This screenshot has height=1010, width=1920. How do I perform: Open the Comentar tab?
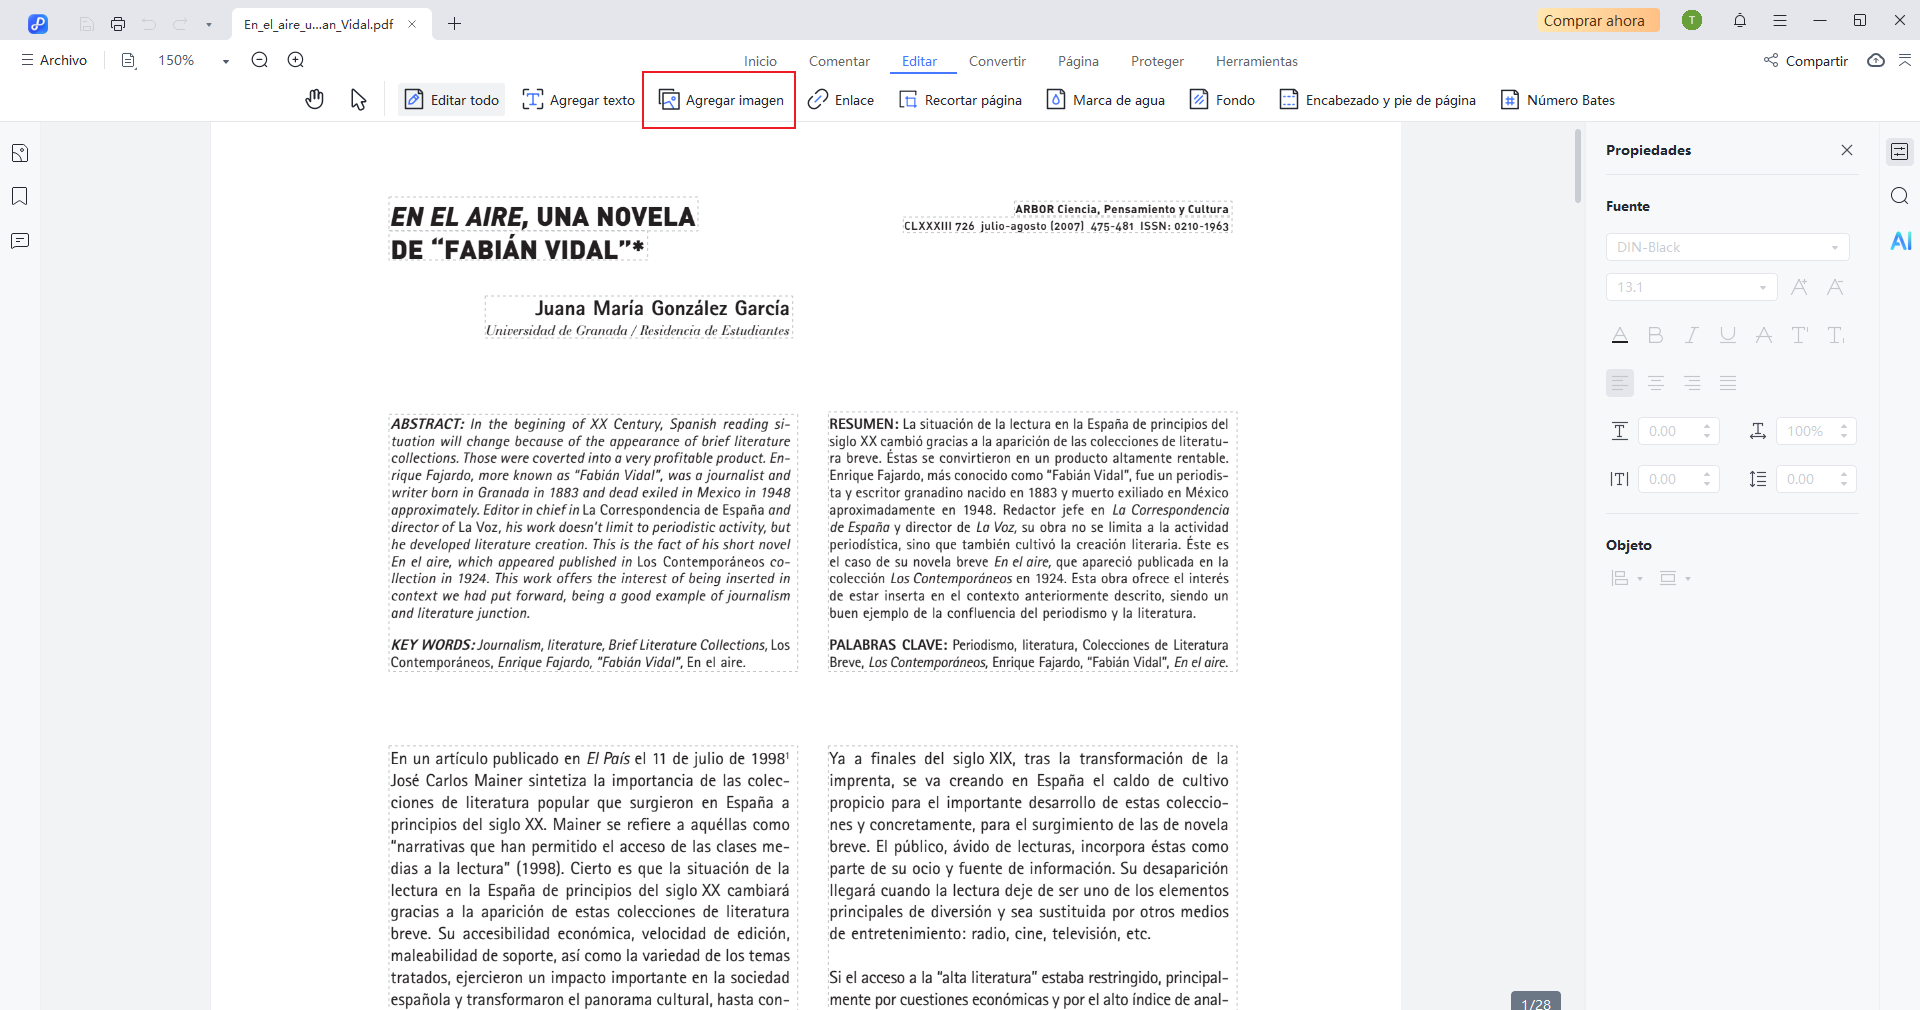839,61
